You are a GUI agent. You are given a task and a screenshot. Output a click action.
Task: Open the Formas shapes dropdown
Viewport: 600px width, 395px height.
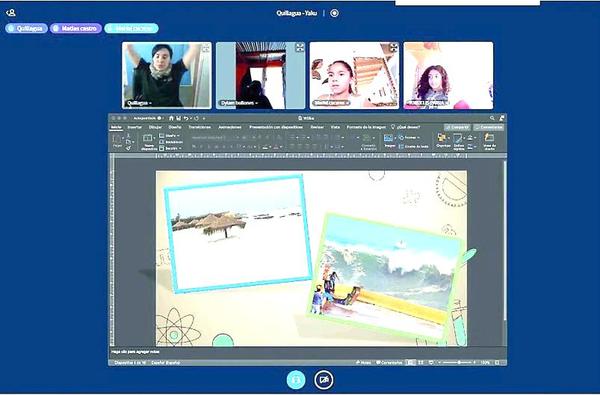pos(409,137)
